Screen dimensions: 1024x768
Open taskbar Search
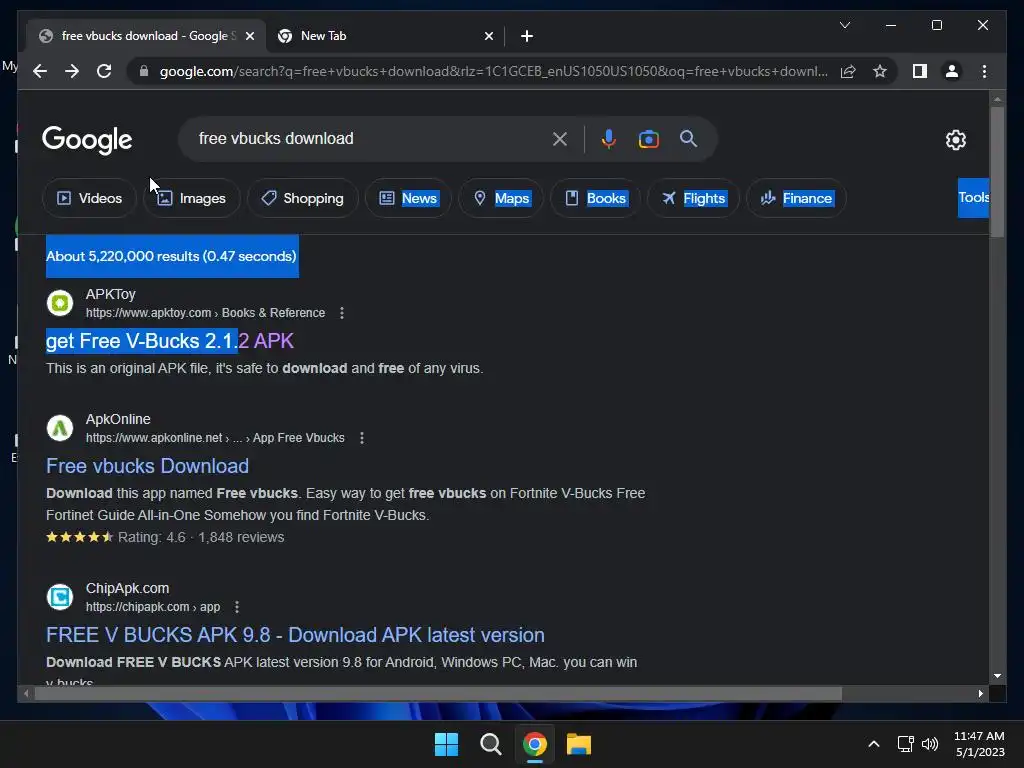[x=490, y=744]
